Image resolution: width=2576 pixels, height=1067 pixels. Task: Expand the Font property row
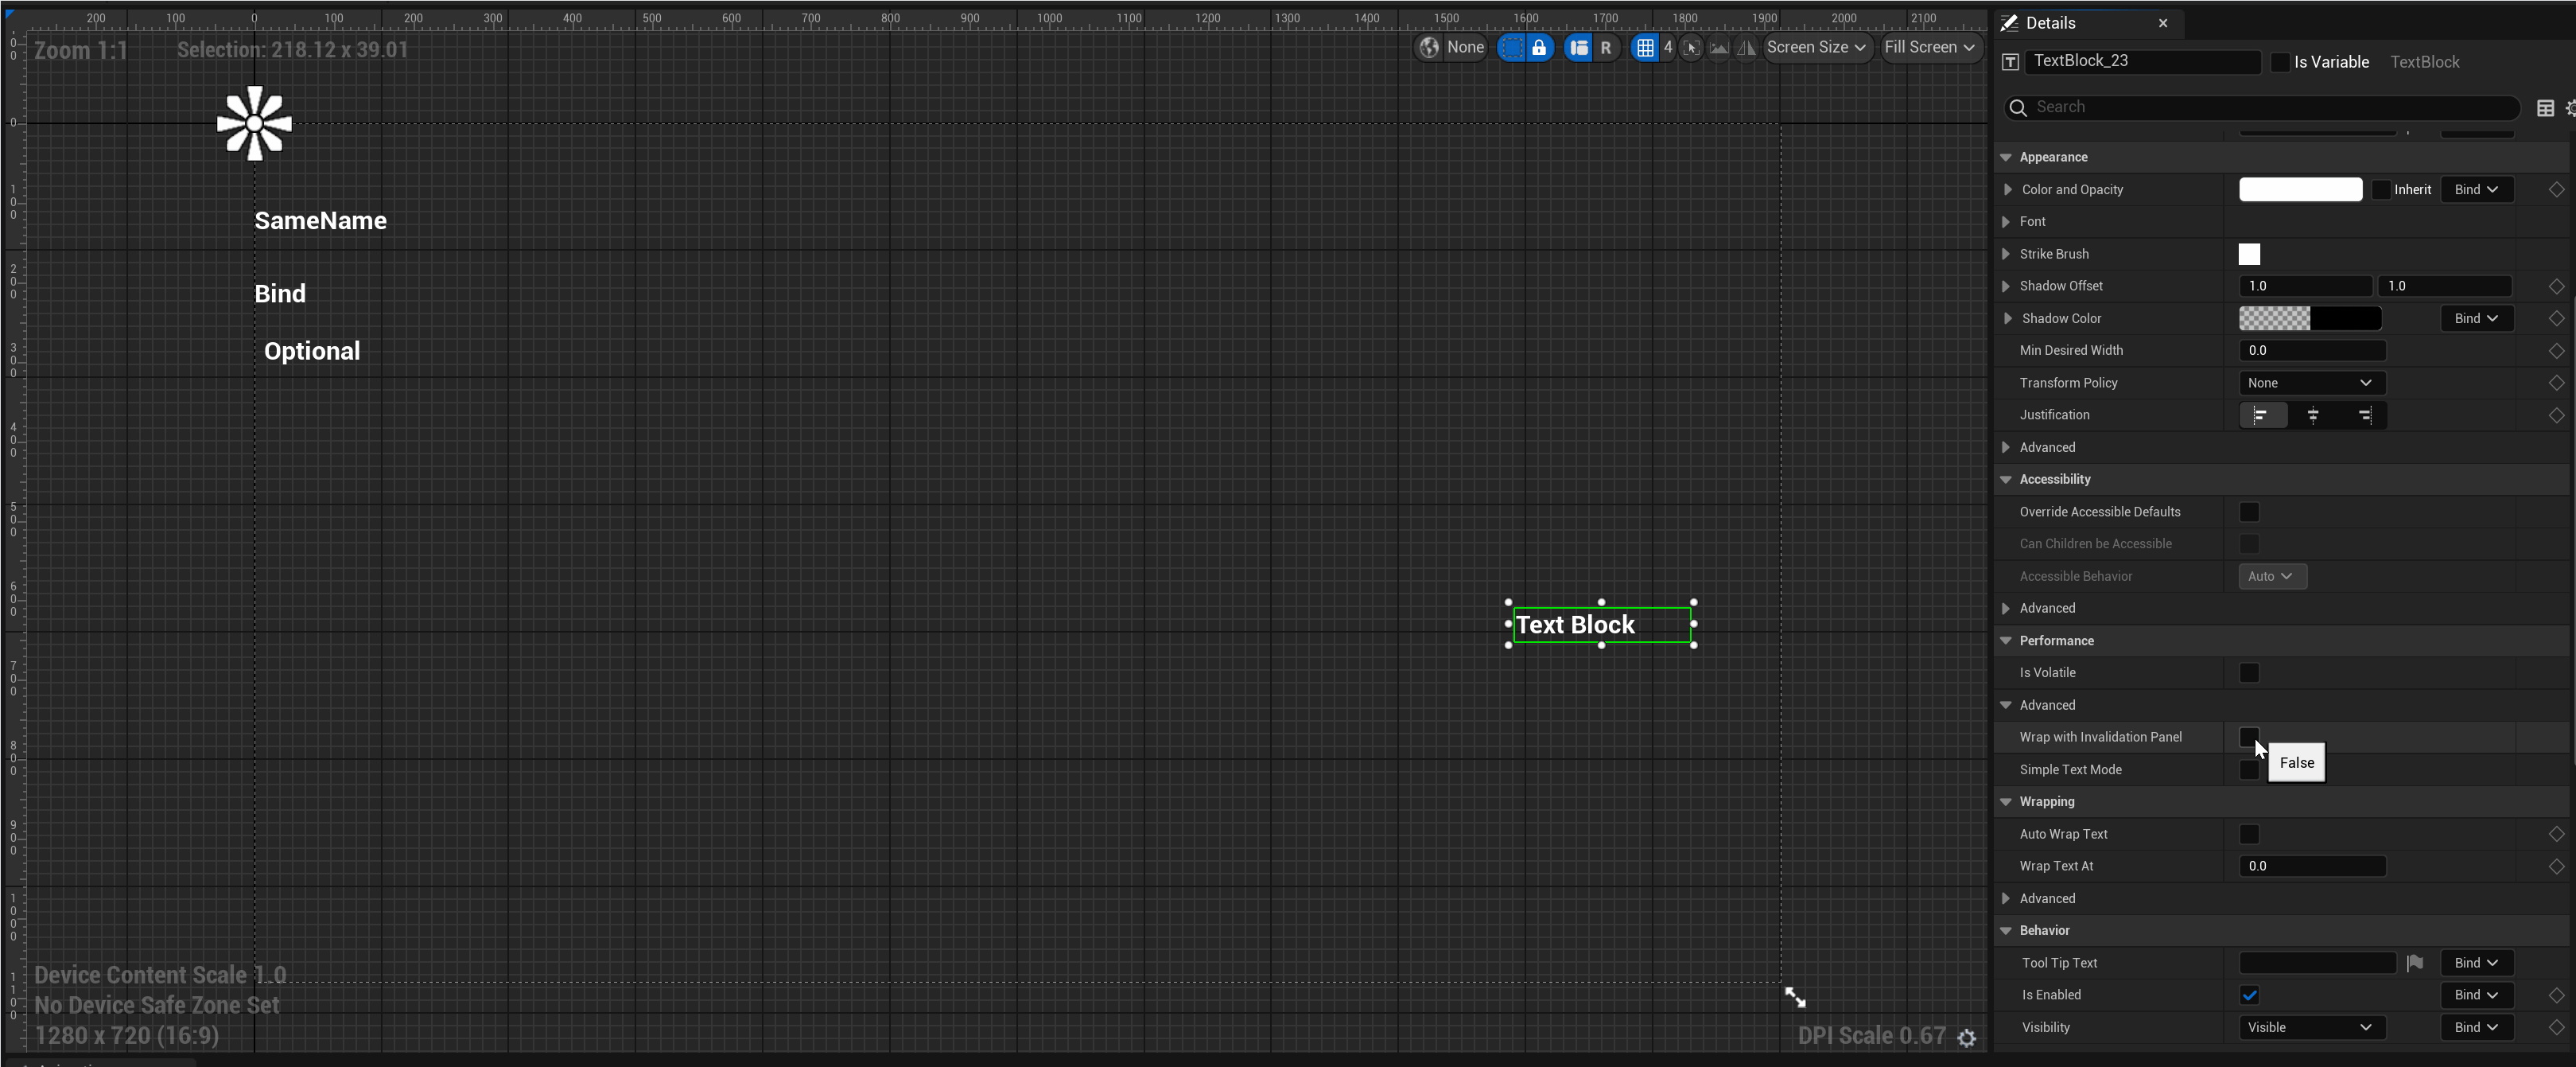pyautogui.click(x=2006, y=222)
